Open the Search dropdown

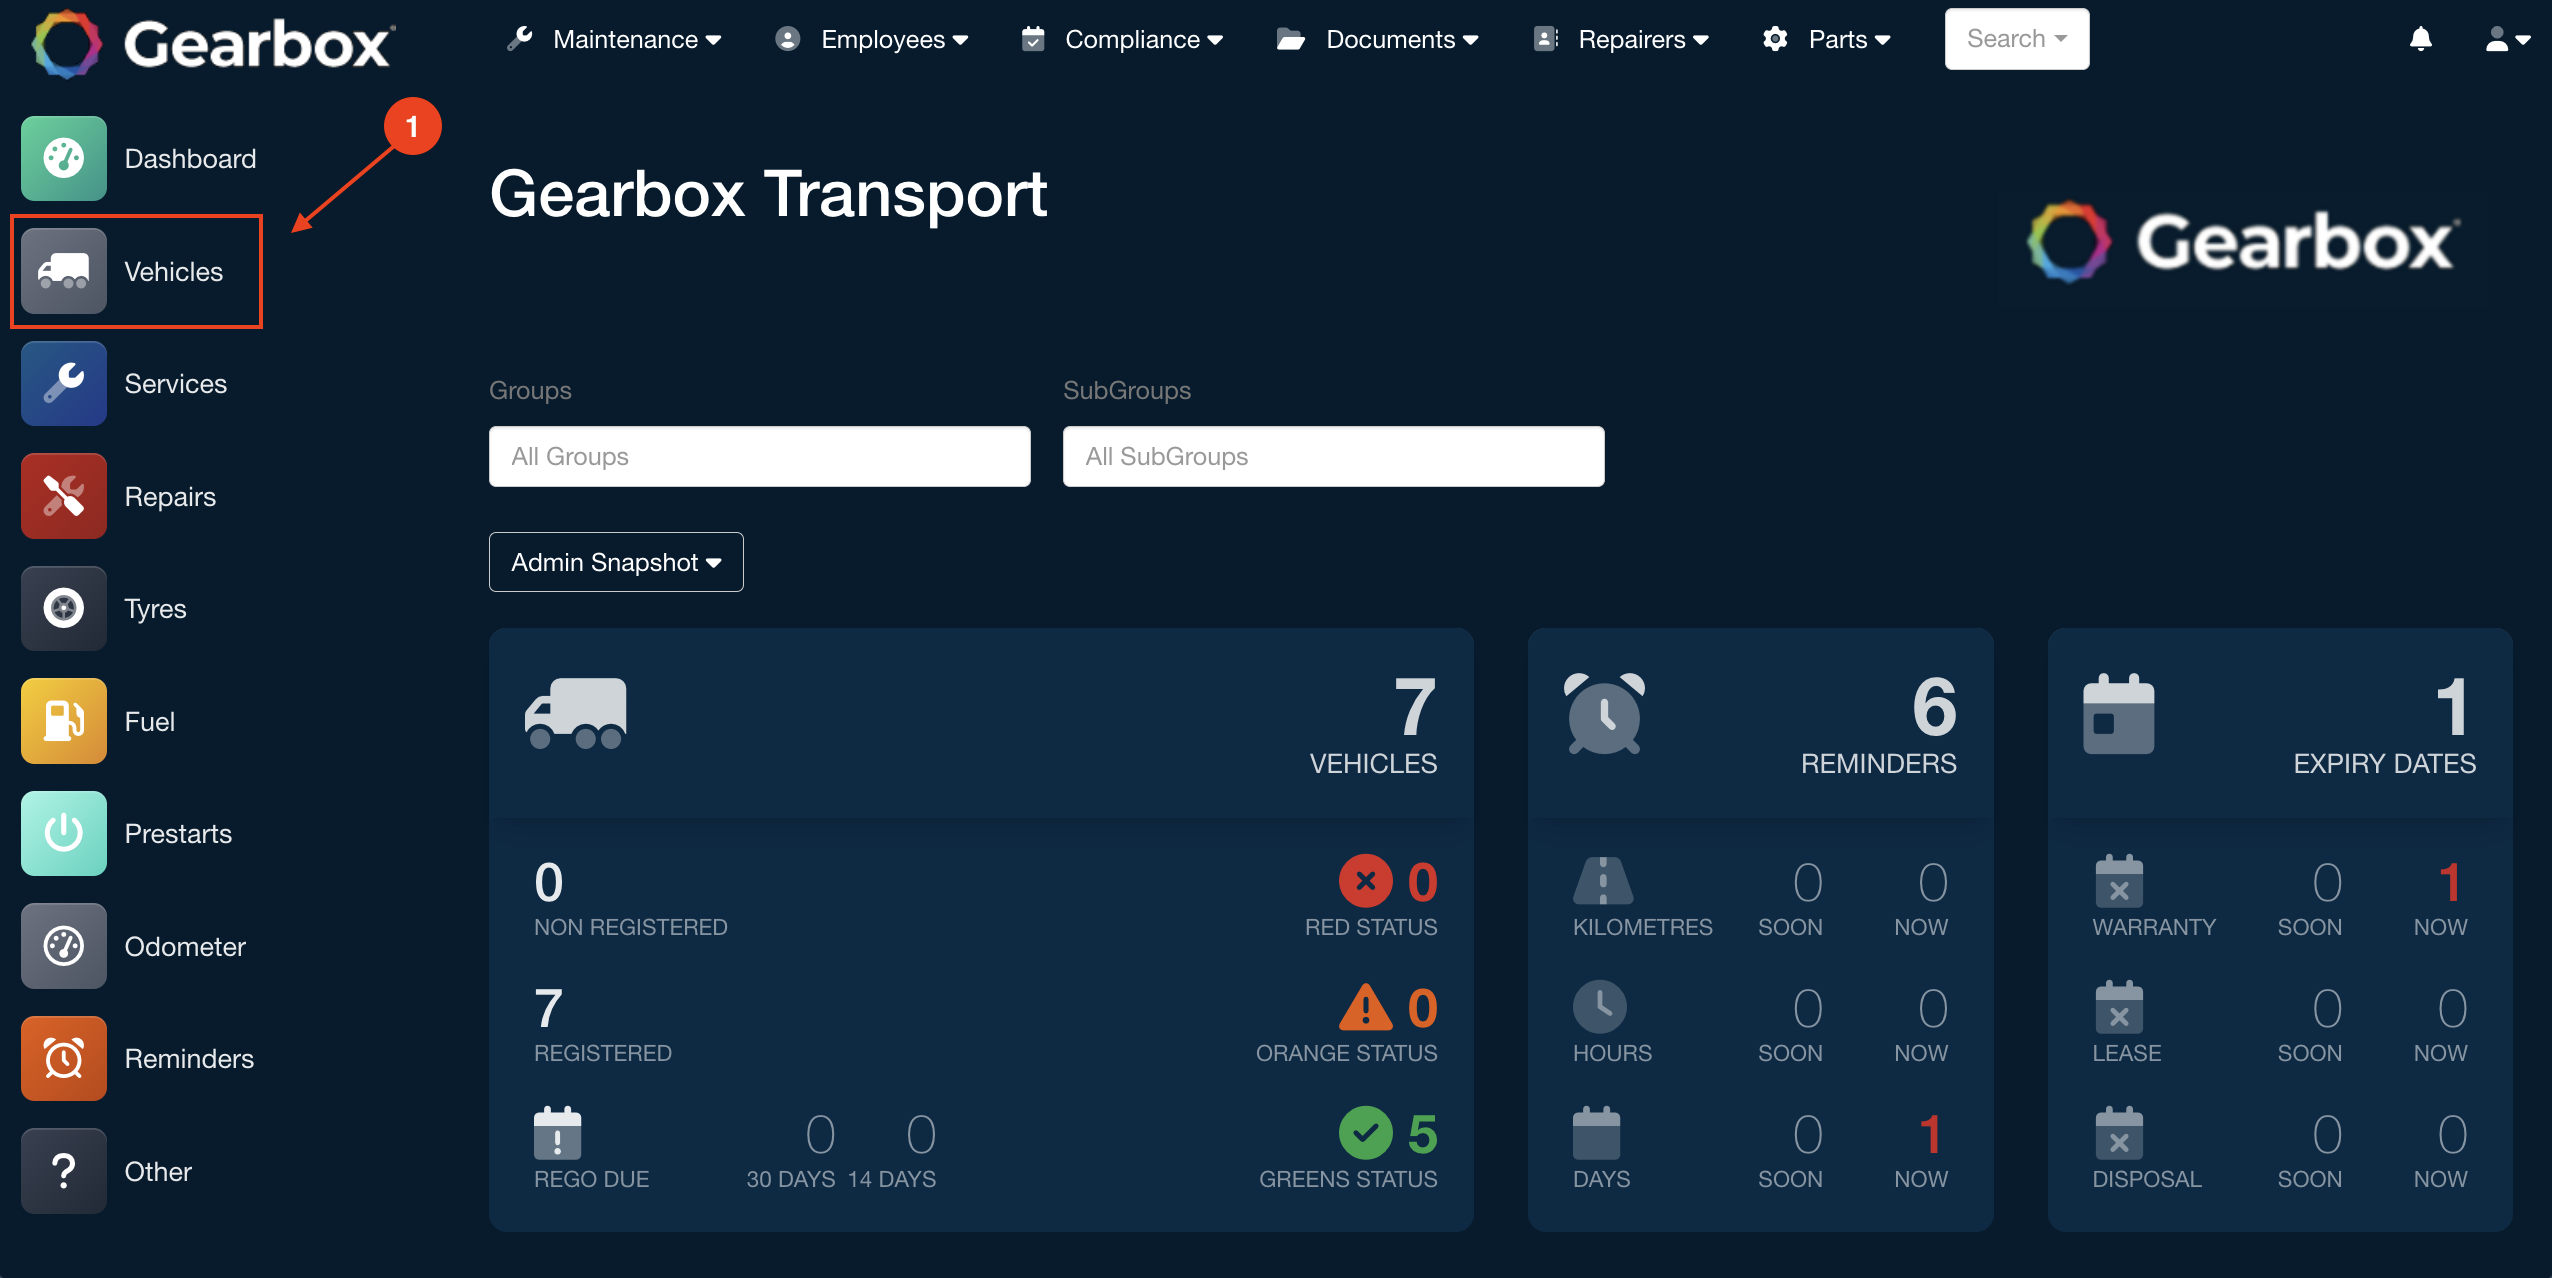[2016, 39]
